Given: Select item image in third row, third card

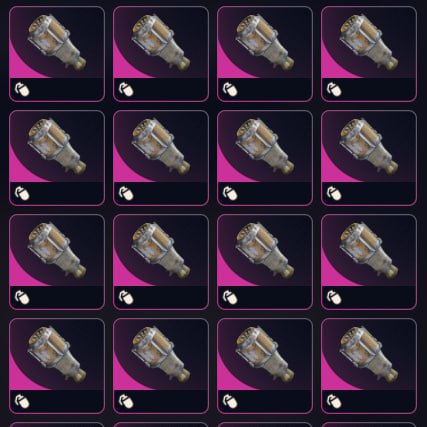Looking at the screenshot, I should click(265, 250).
